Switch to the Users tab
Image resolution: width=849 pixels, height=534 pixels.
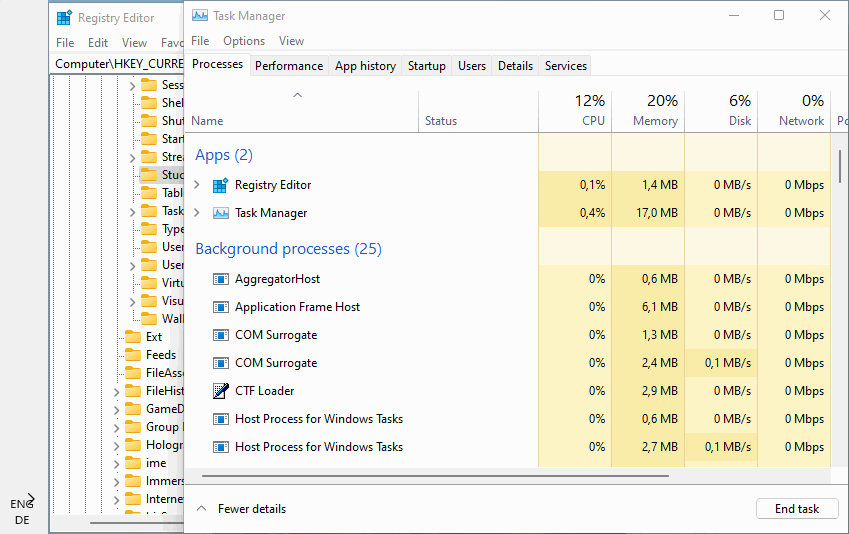[472, 66]
